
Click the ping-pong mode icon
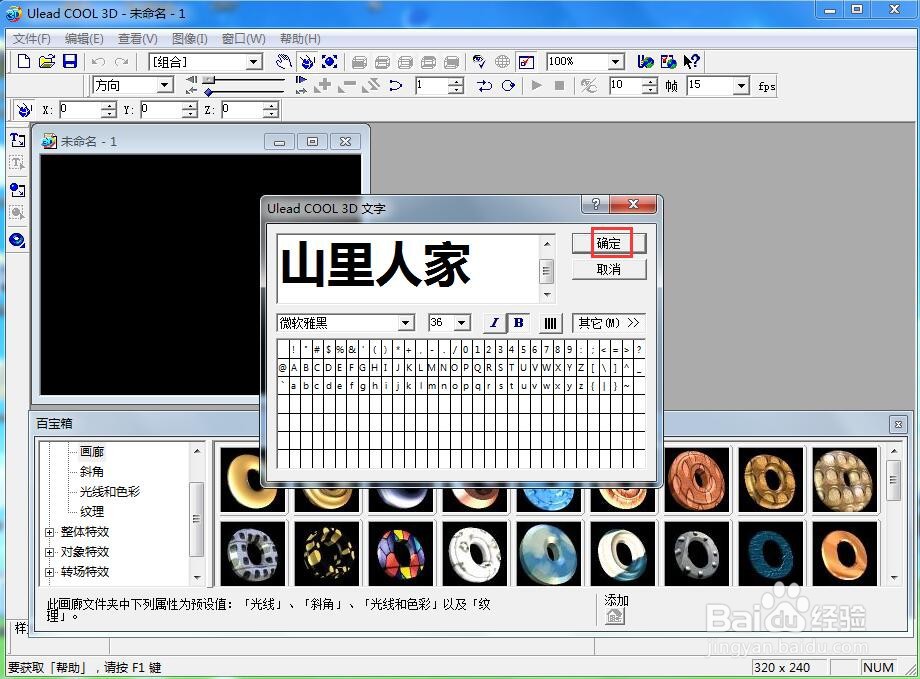click(485, 86)
